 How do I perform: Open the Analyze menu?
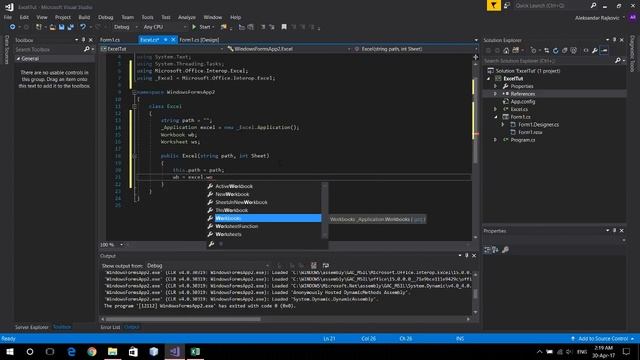point(187,17)
